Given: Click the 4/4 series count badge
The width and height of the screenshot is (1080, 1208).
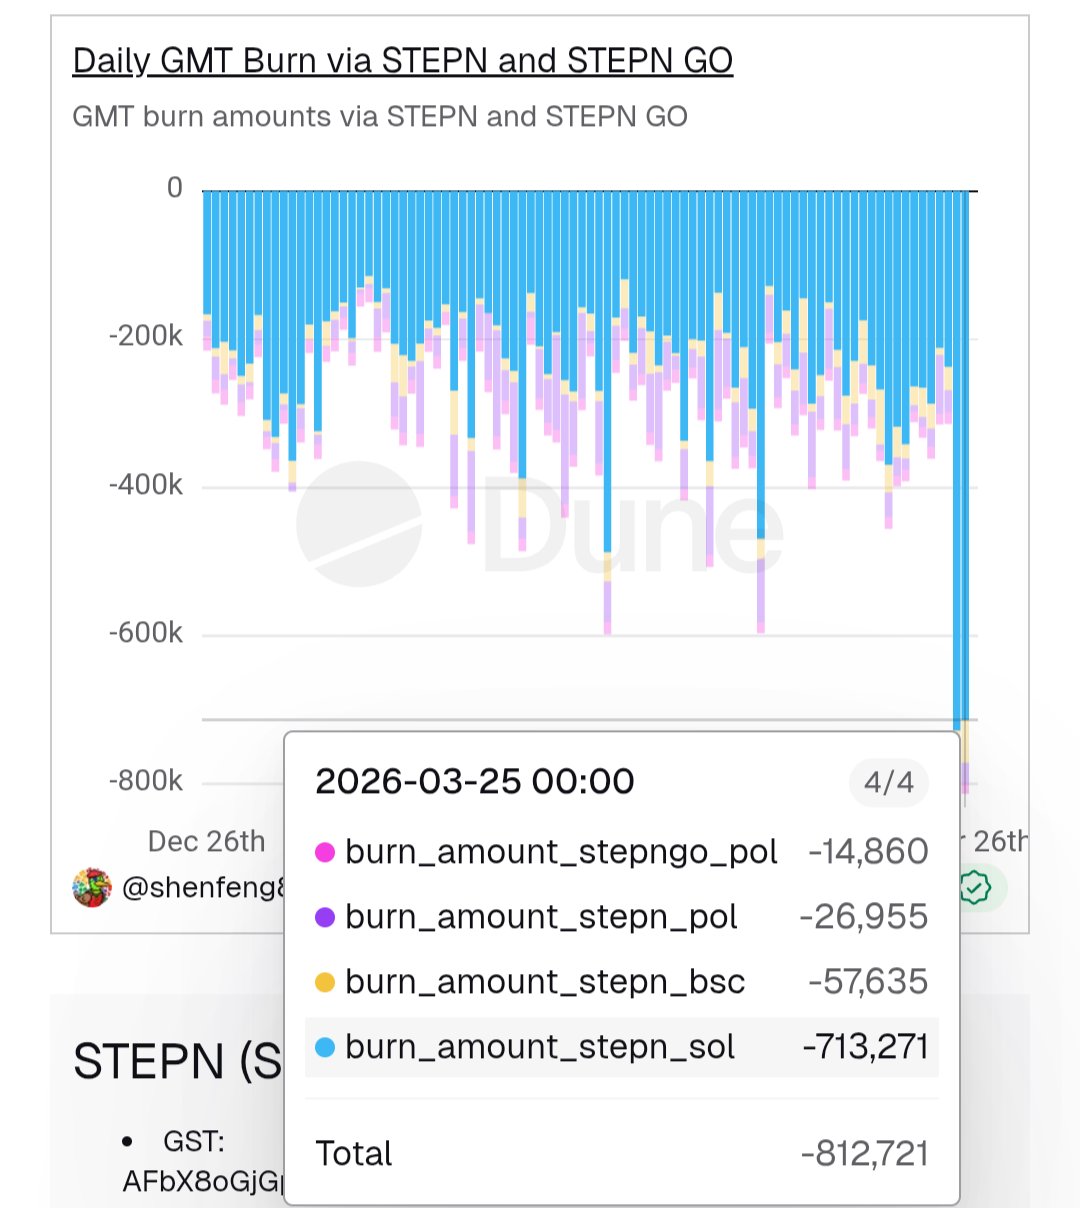Looking at the screenshot, I should tap(889, 782).
